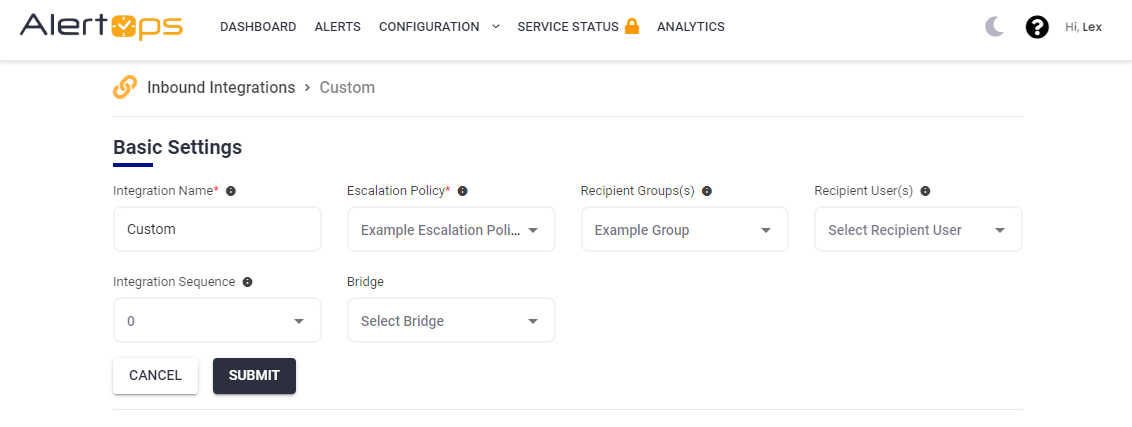
Task: Open the Select Recipient User dropdown
Action: [918, 230]
